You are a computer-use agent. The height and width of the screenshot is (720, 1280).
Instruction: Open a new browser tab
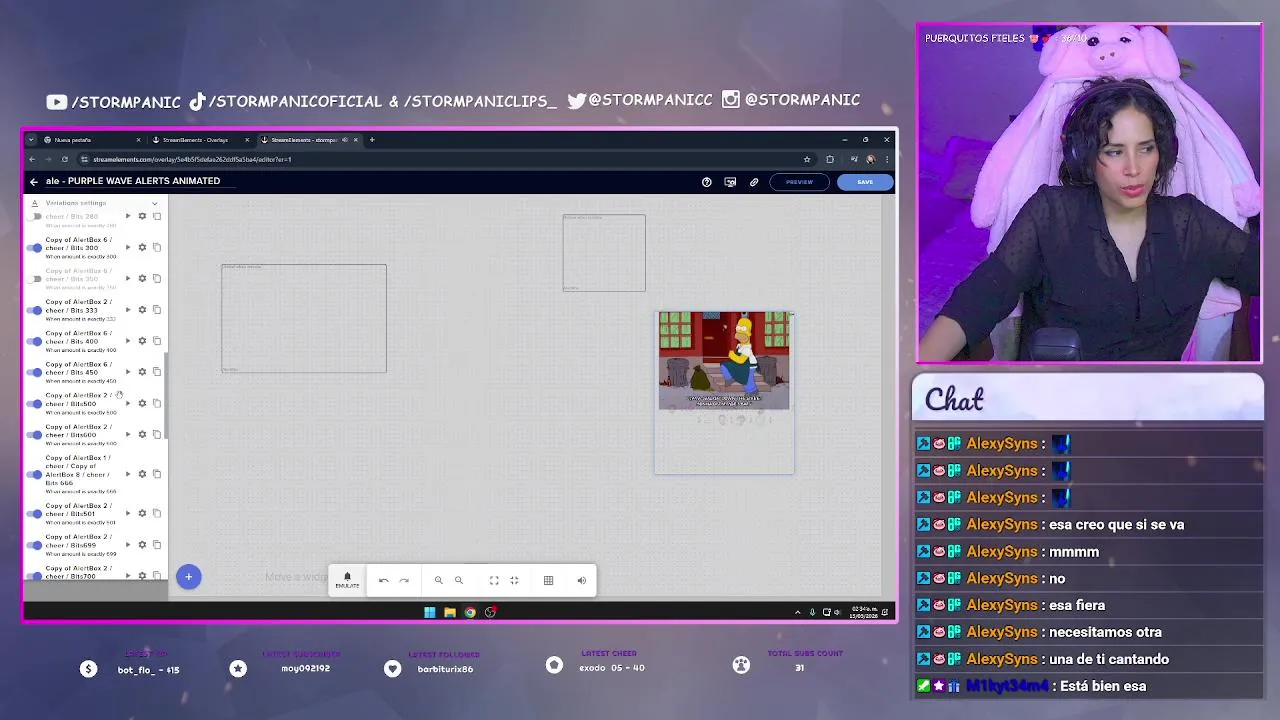click(x=372, y=140)
